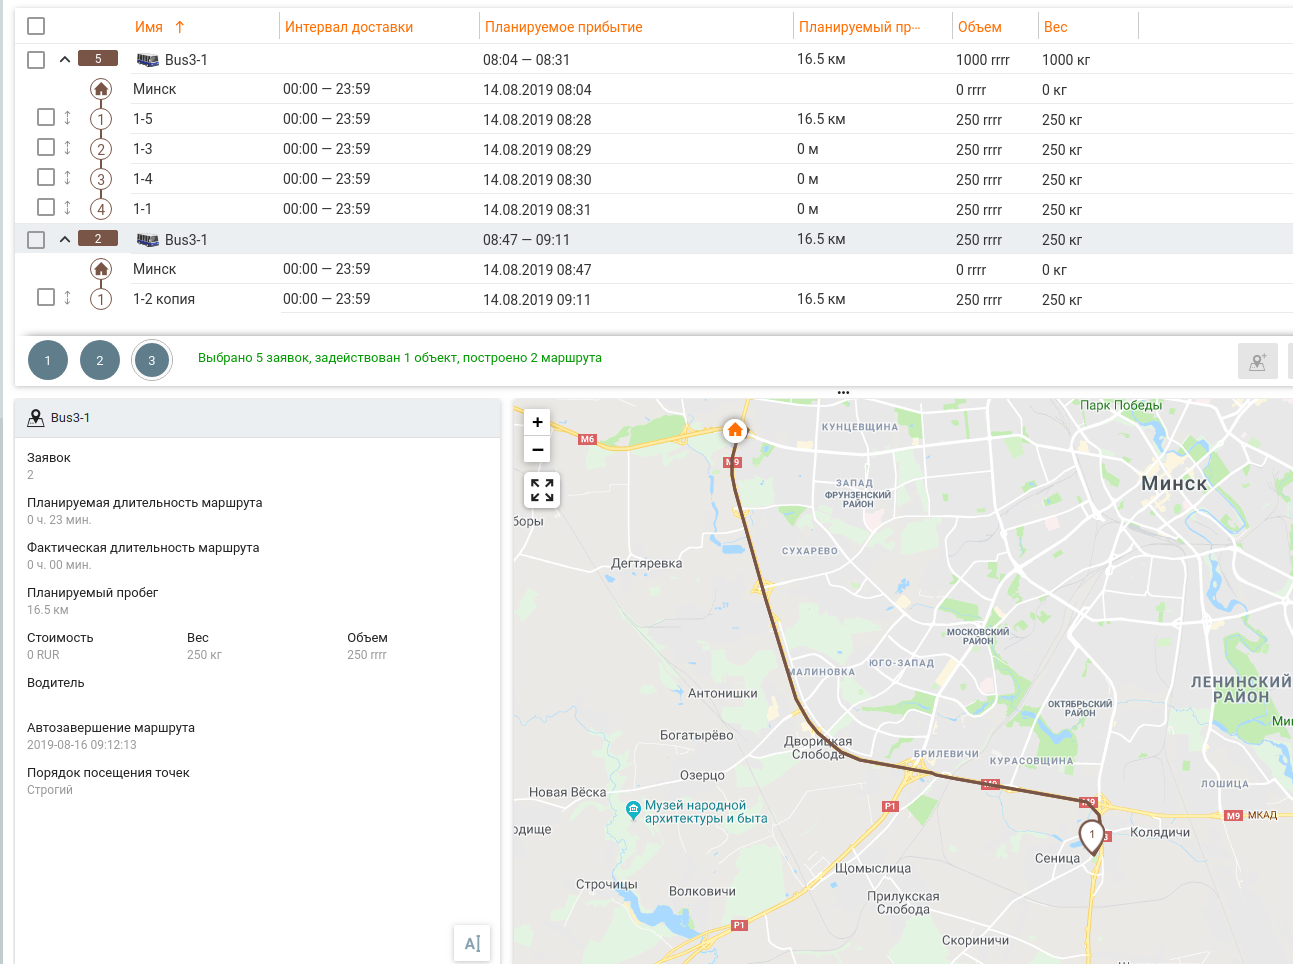
Task: Toggle the select-all checkbox in header
Action: click(36, 26)
